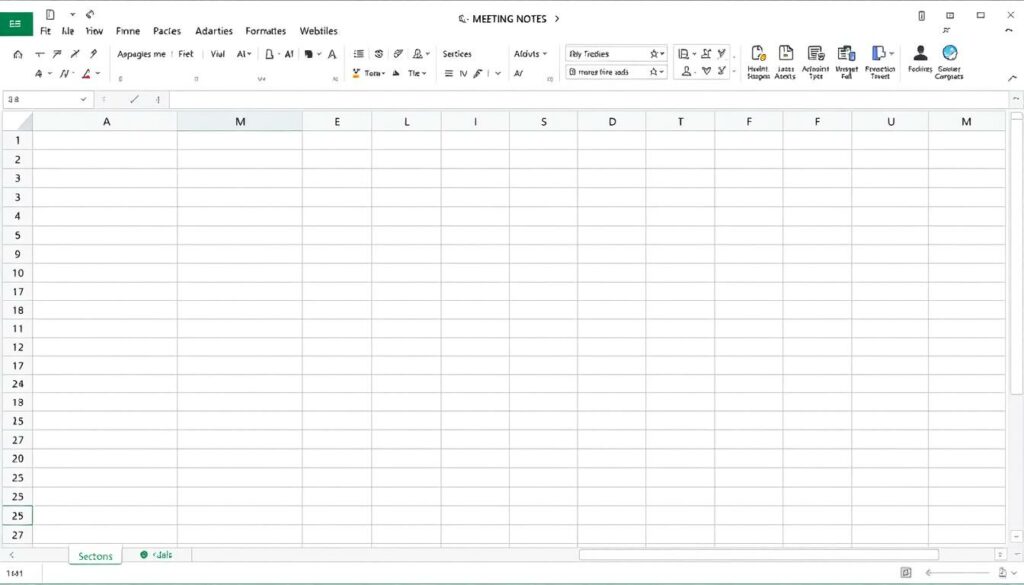Click the diagonal arrow icon in ribbon
This screenshot has height=585, width=1024.
(57, 54)
